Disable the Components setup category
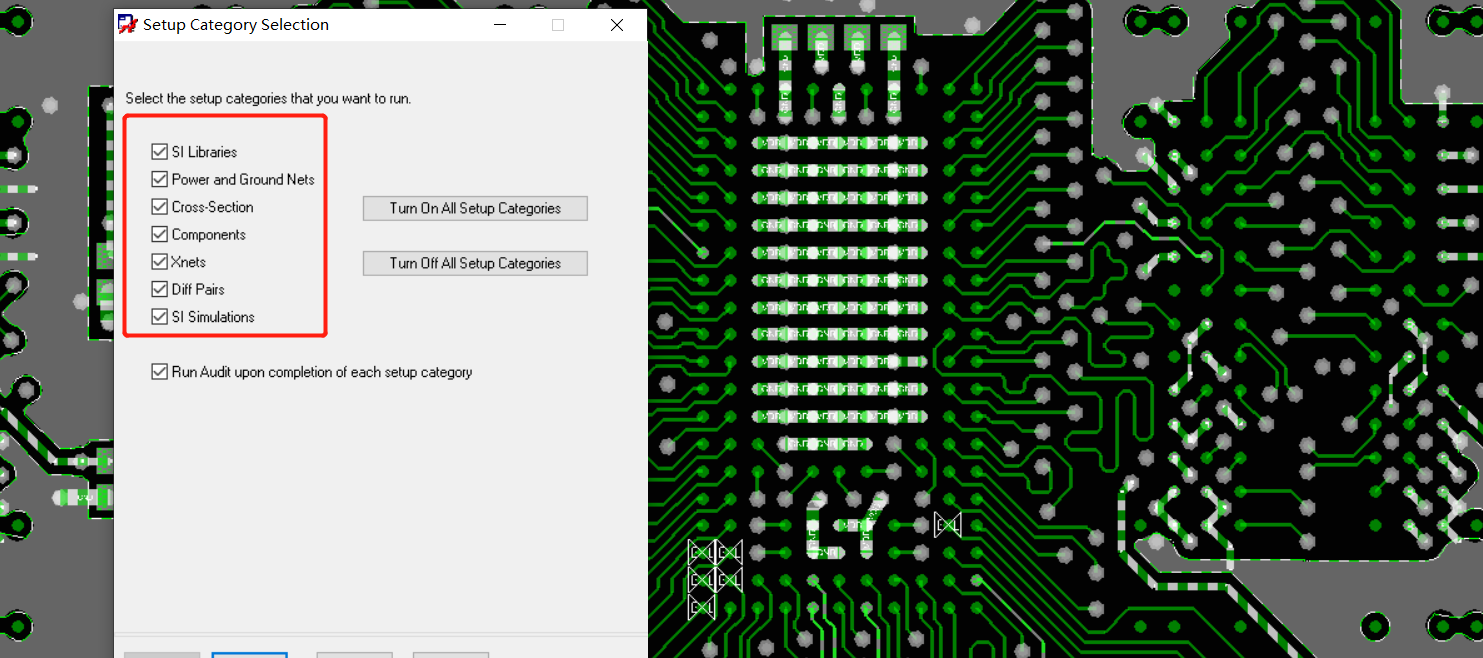 point(159,235)
